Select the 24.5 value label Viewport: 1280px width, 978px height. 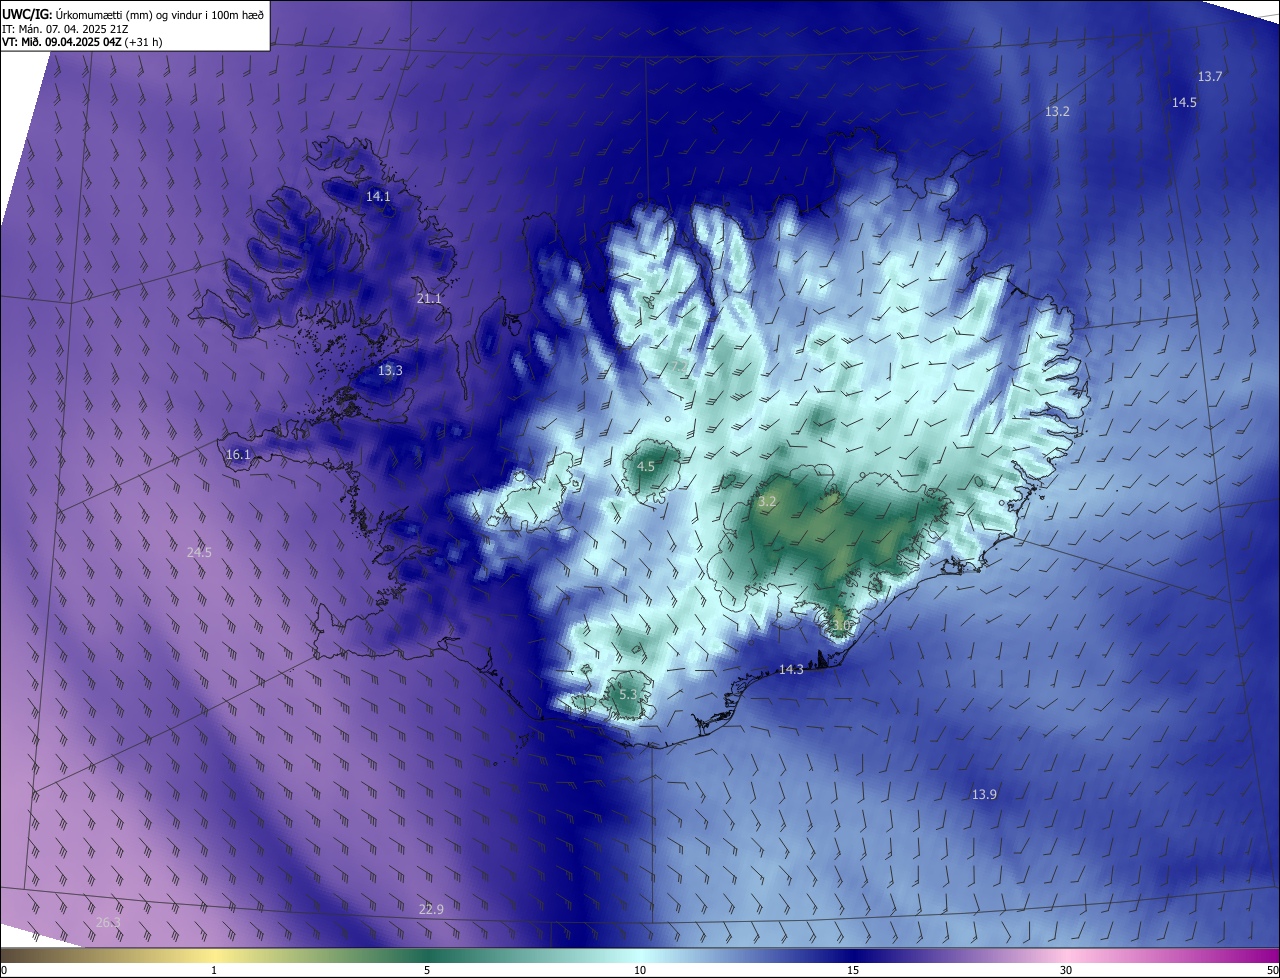pyautogui.click(x=199, y=552)
